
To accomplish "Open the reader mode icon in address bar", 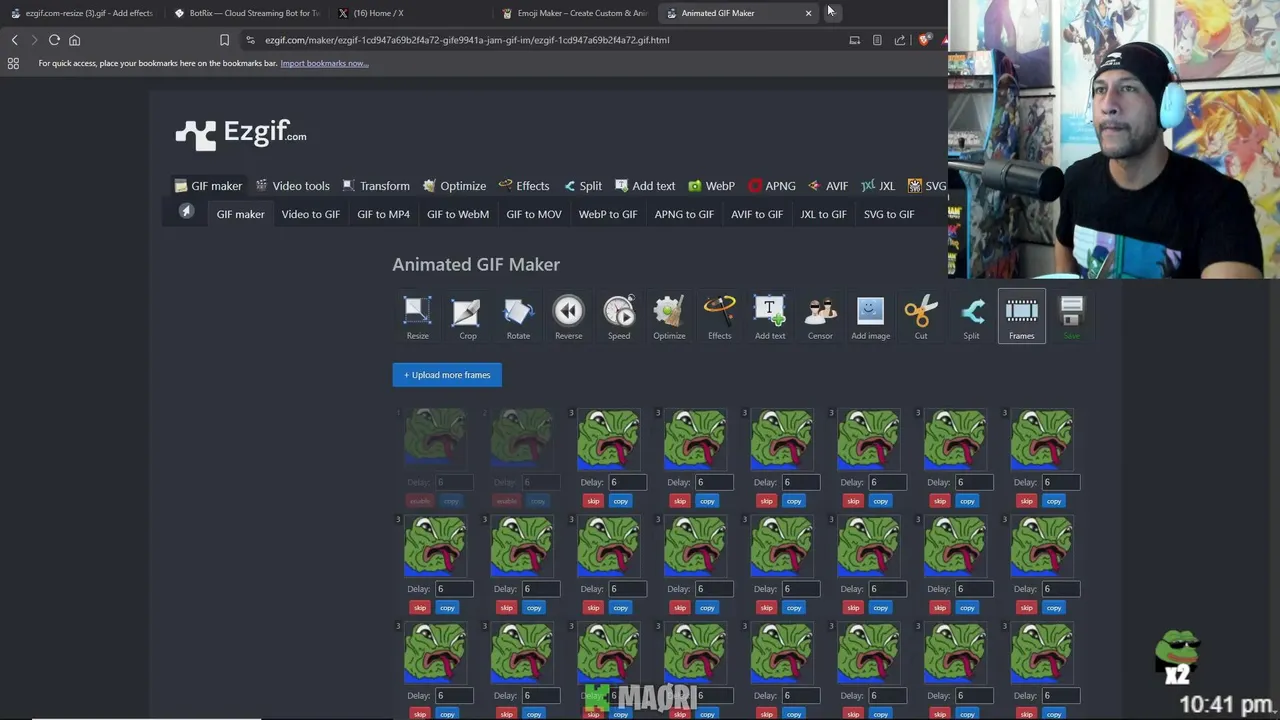I will coord(877,40).
